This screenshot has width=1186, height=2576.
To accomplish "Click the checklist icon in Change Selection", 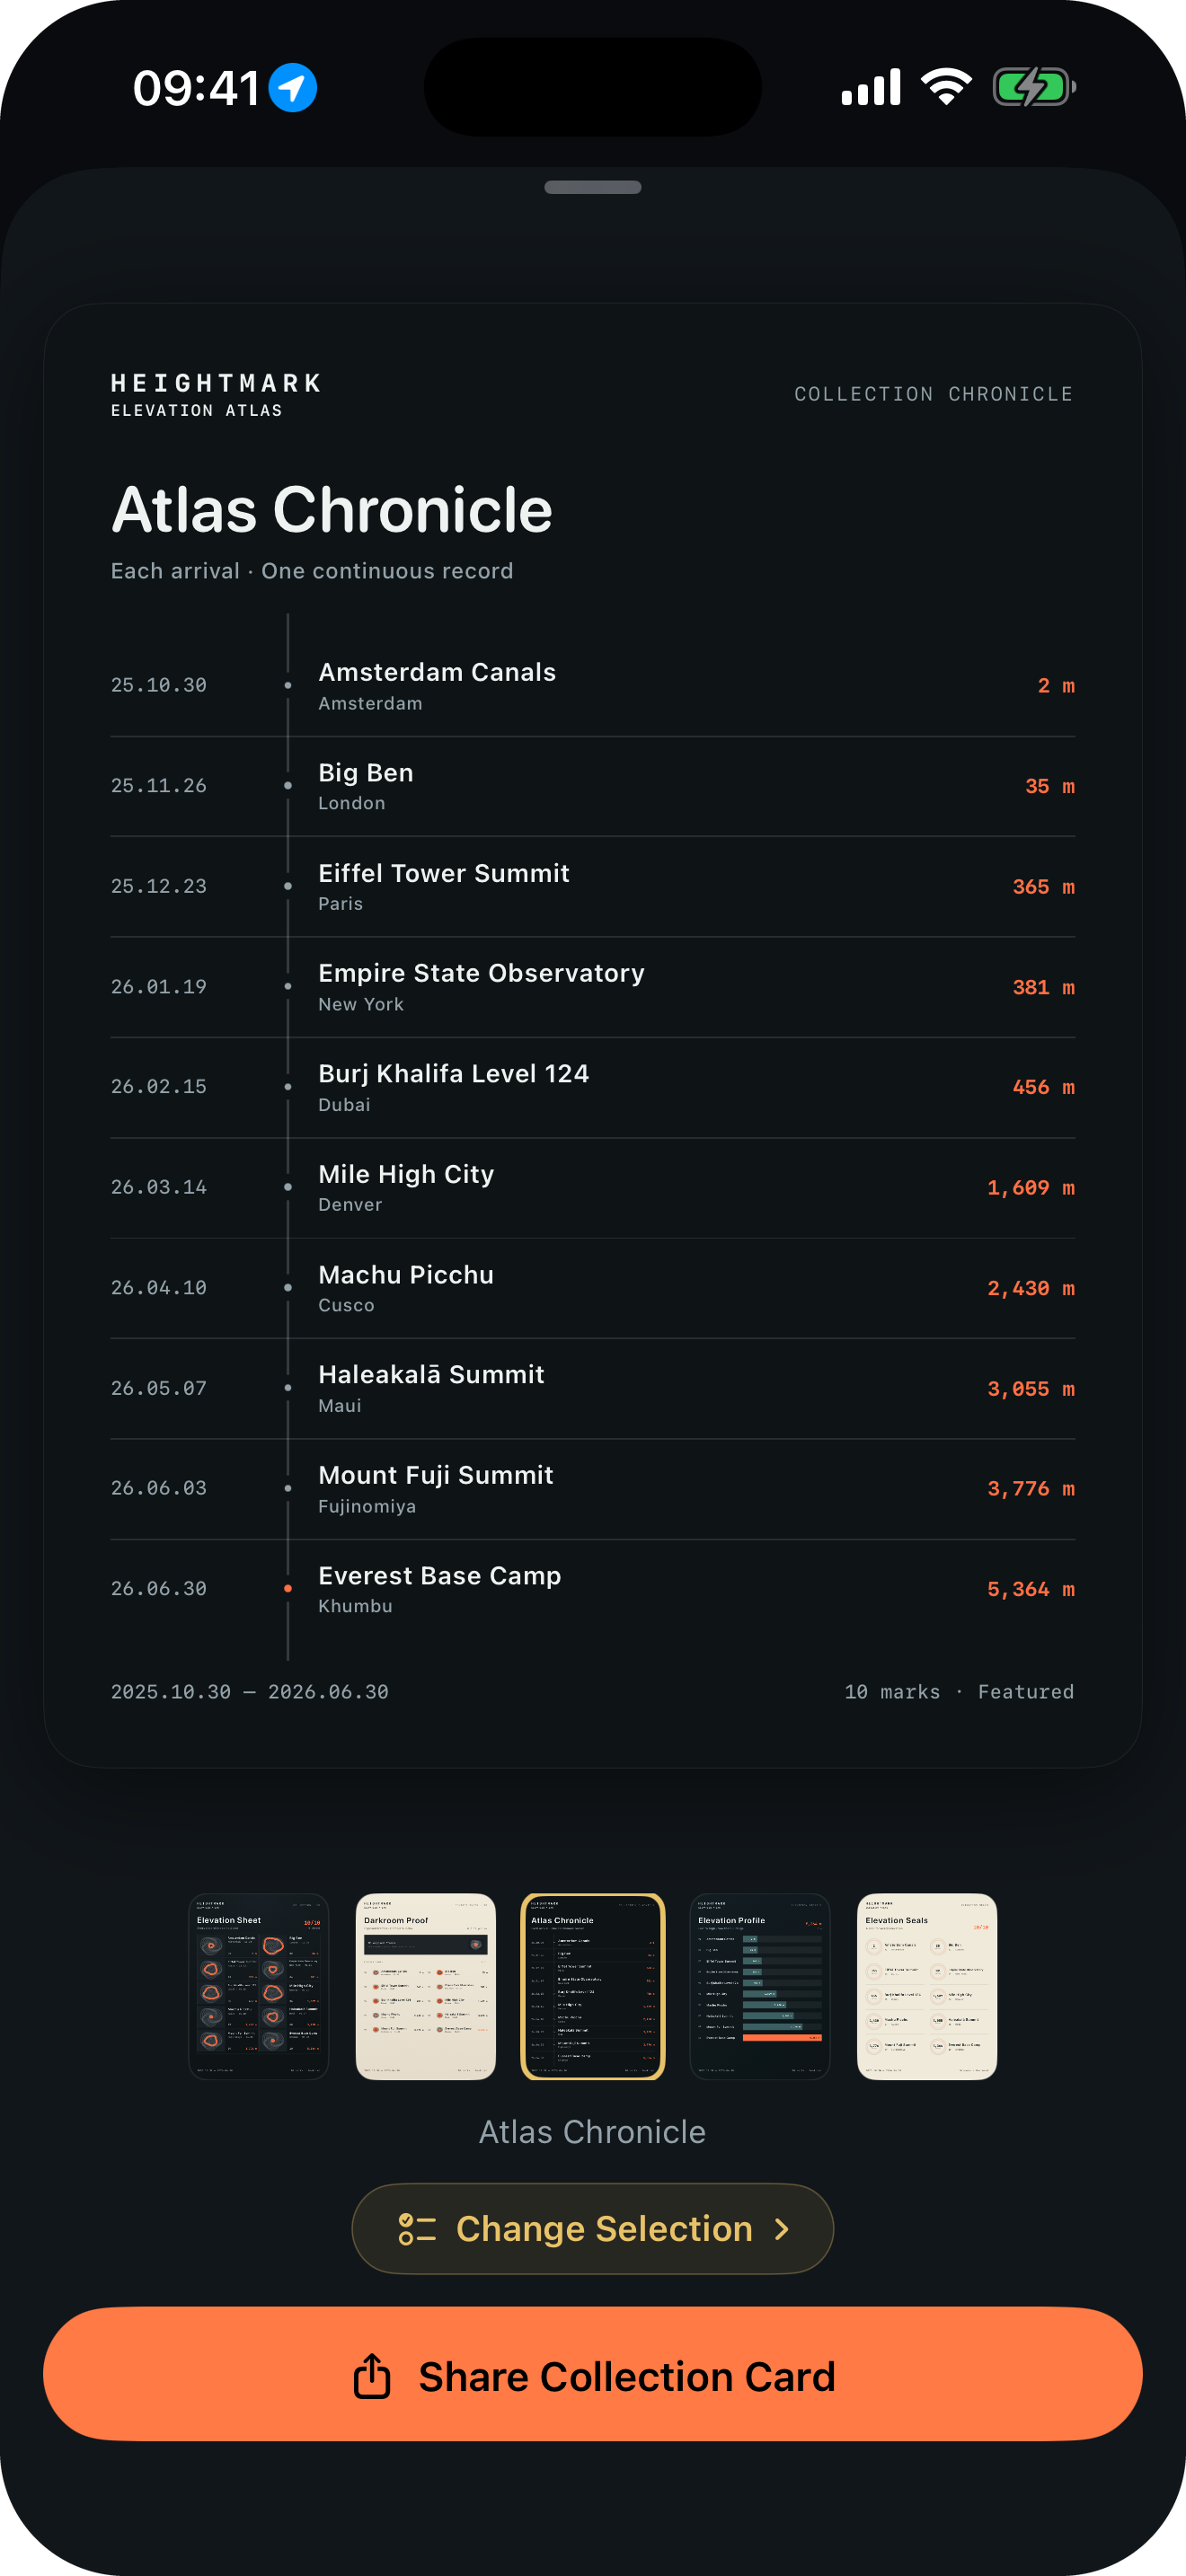I will [416, 2229].
